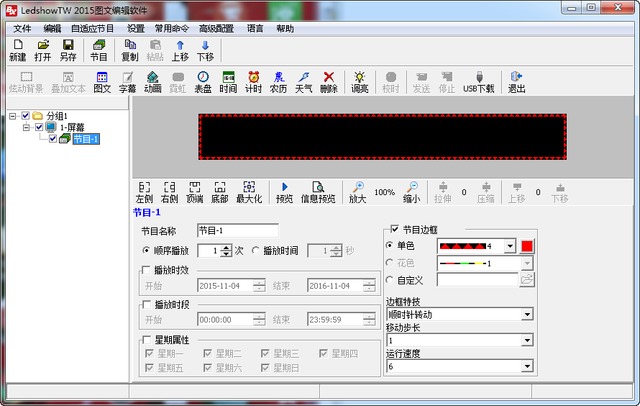Click the 节目名称 text field

(x=238, y=231)
